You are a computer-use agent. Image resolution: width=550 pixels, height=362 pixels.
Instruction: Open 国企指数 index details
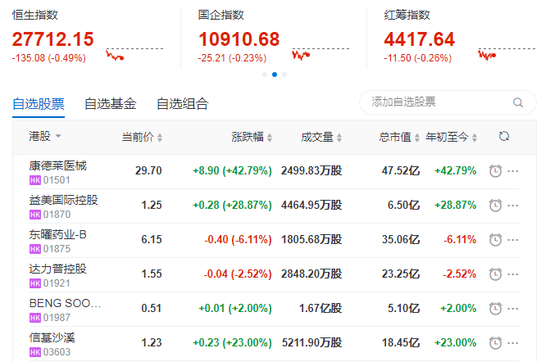(221, 15)
